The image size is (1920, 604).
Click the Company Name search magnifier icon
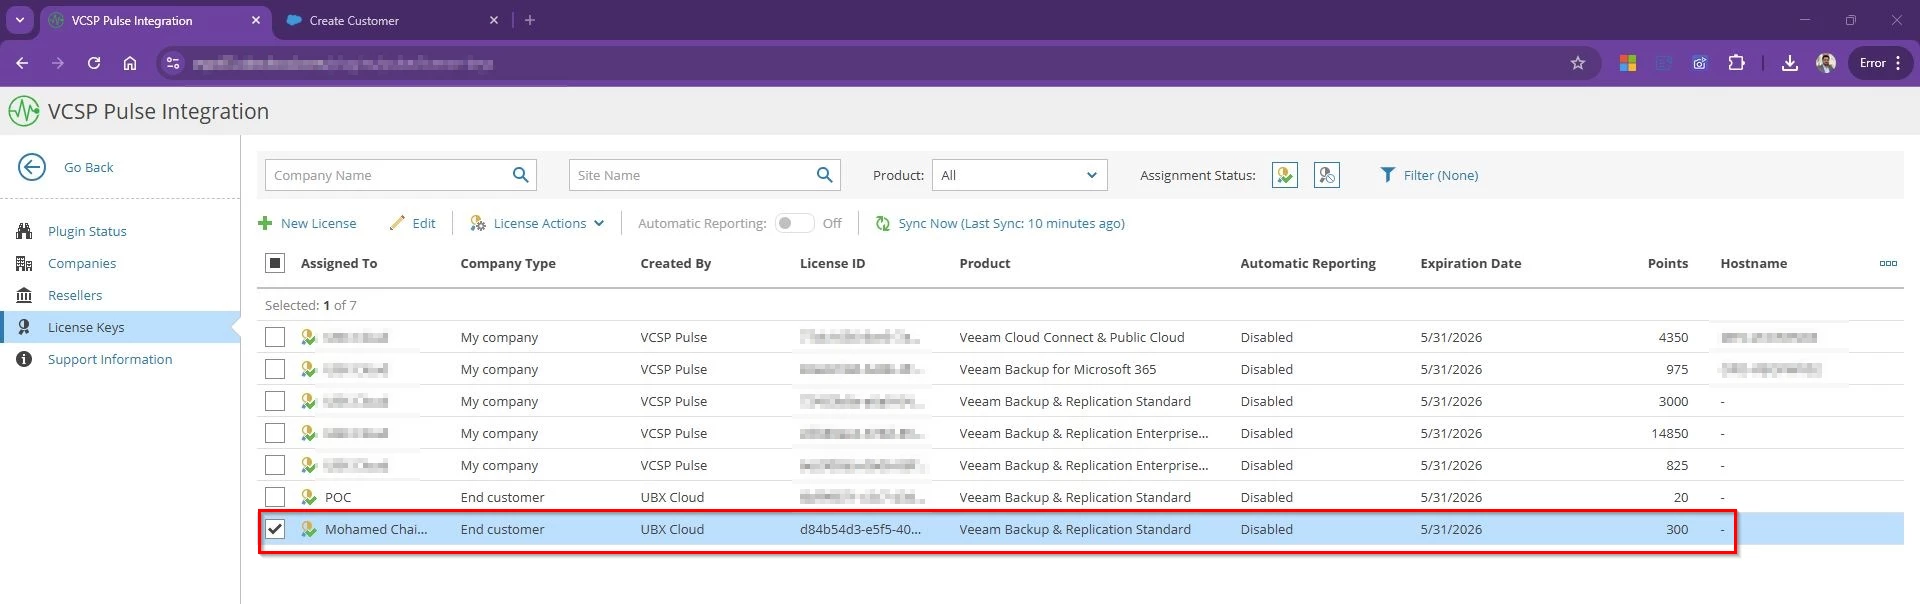520,175
